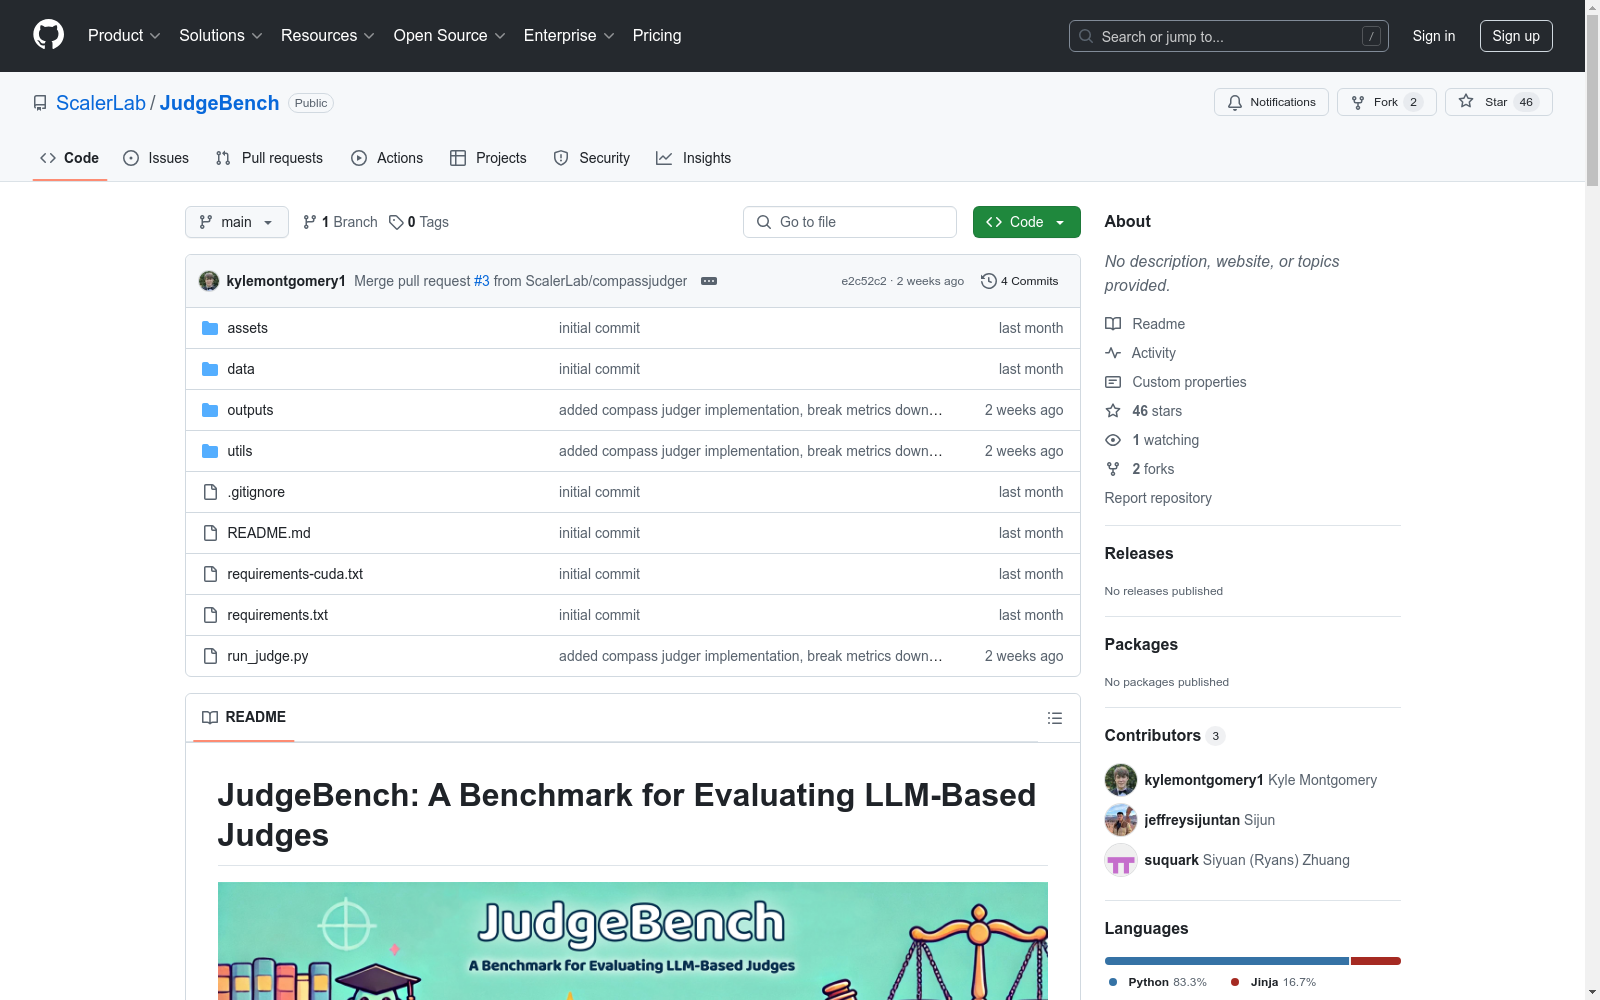Click the Go to file search field
Viewport: 1600px width, 1000px height.
850,222
